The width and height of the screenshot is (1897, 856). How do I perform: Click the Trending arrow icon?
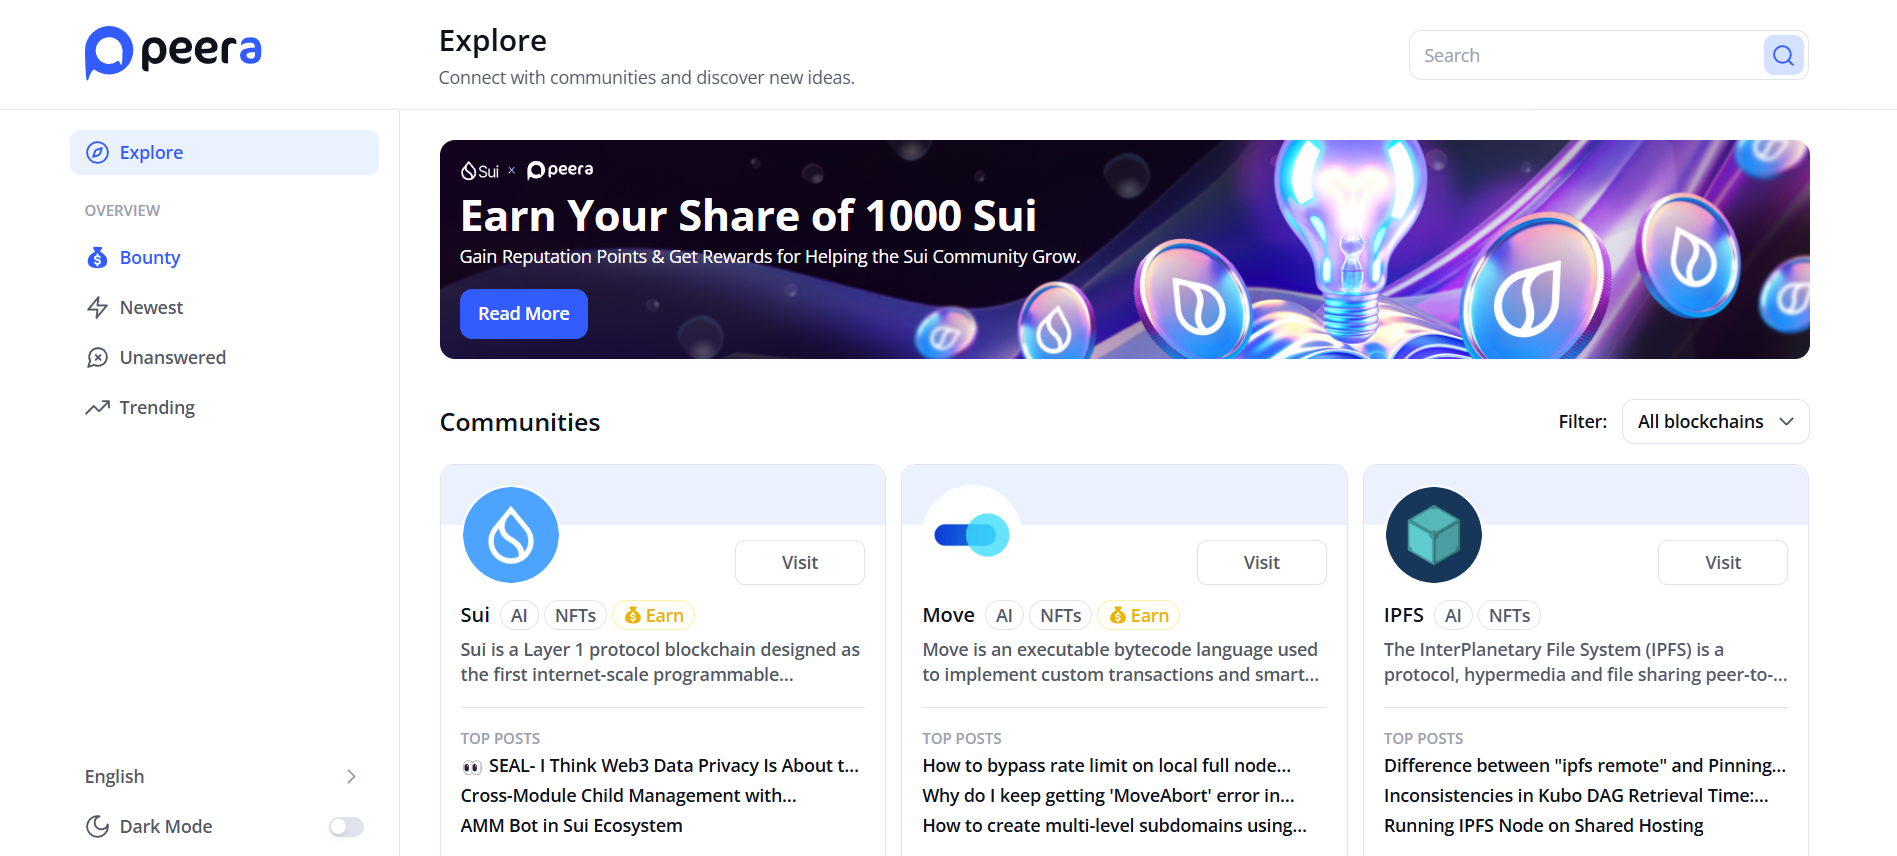click(97, 408)
